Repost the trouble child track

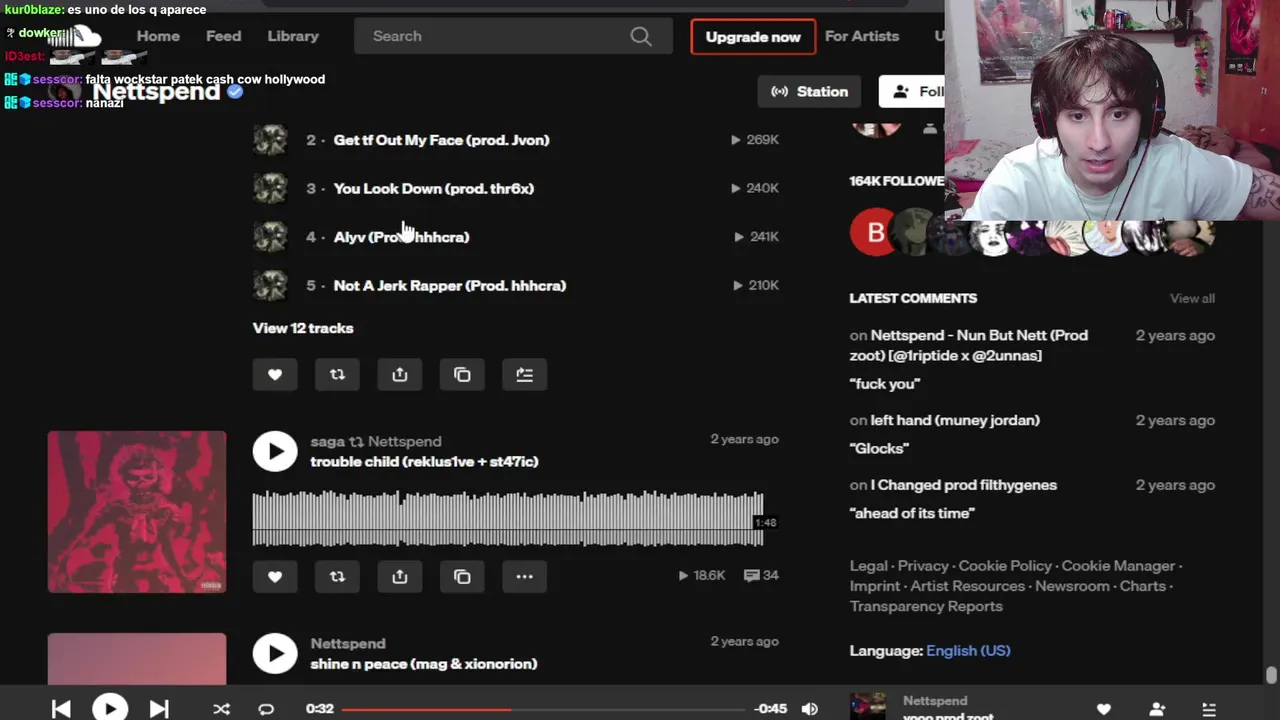337,576
